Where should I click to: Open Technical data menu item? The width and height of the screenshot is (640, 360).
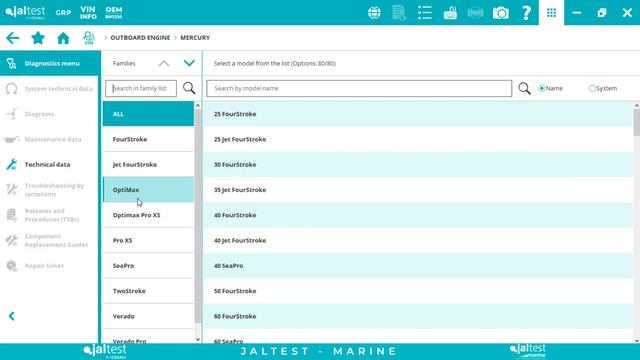click(50, 164)
